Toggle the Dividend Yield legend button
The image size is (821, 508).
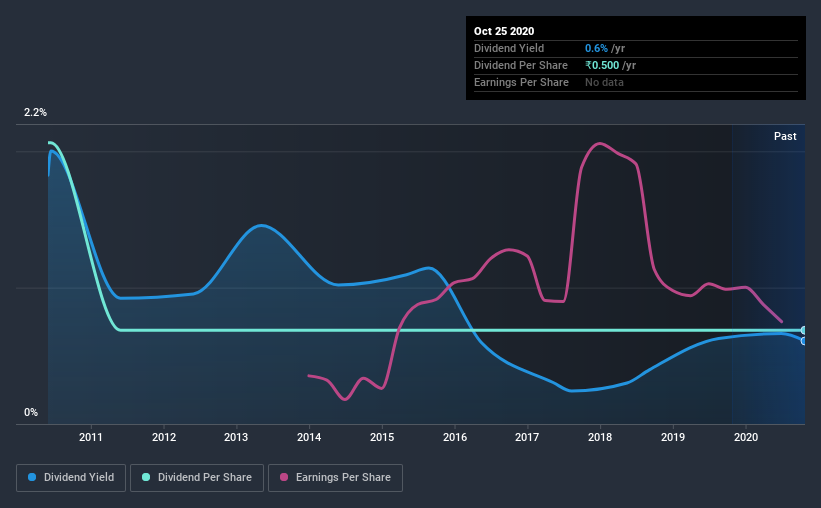click(x=71, y=478)
